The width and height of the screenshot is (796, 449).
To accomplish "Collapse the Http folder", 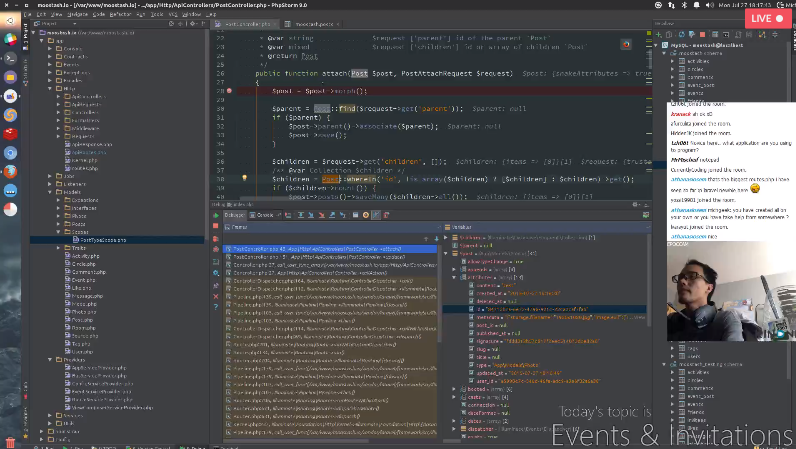I will [50, 88].
